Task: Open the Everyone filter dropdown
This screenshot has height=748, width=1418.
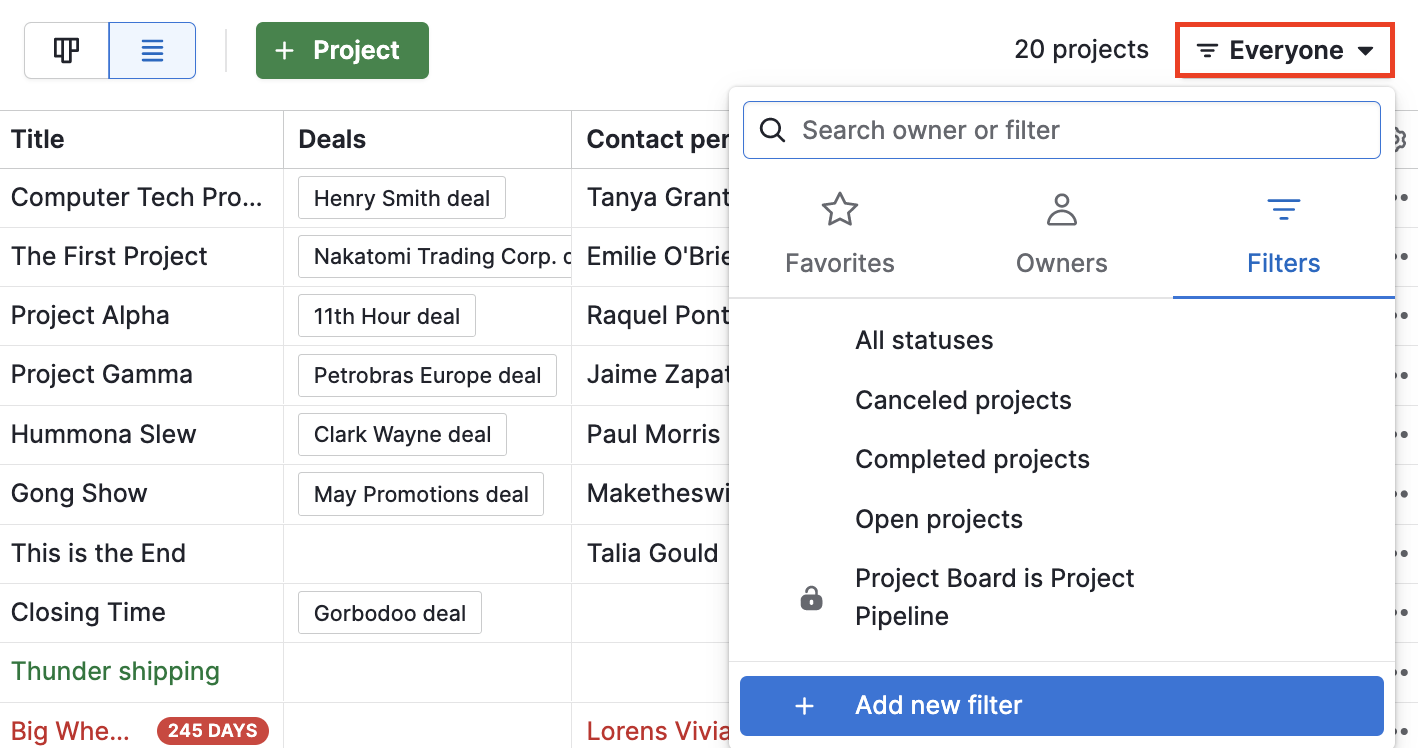Action: (x=1284, y=50)
